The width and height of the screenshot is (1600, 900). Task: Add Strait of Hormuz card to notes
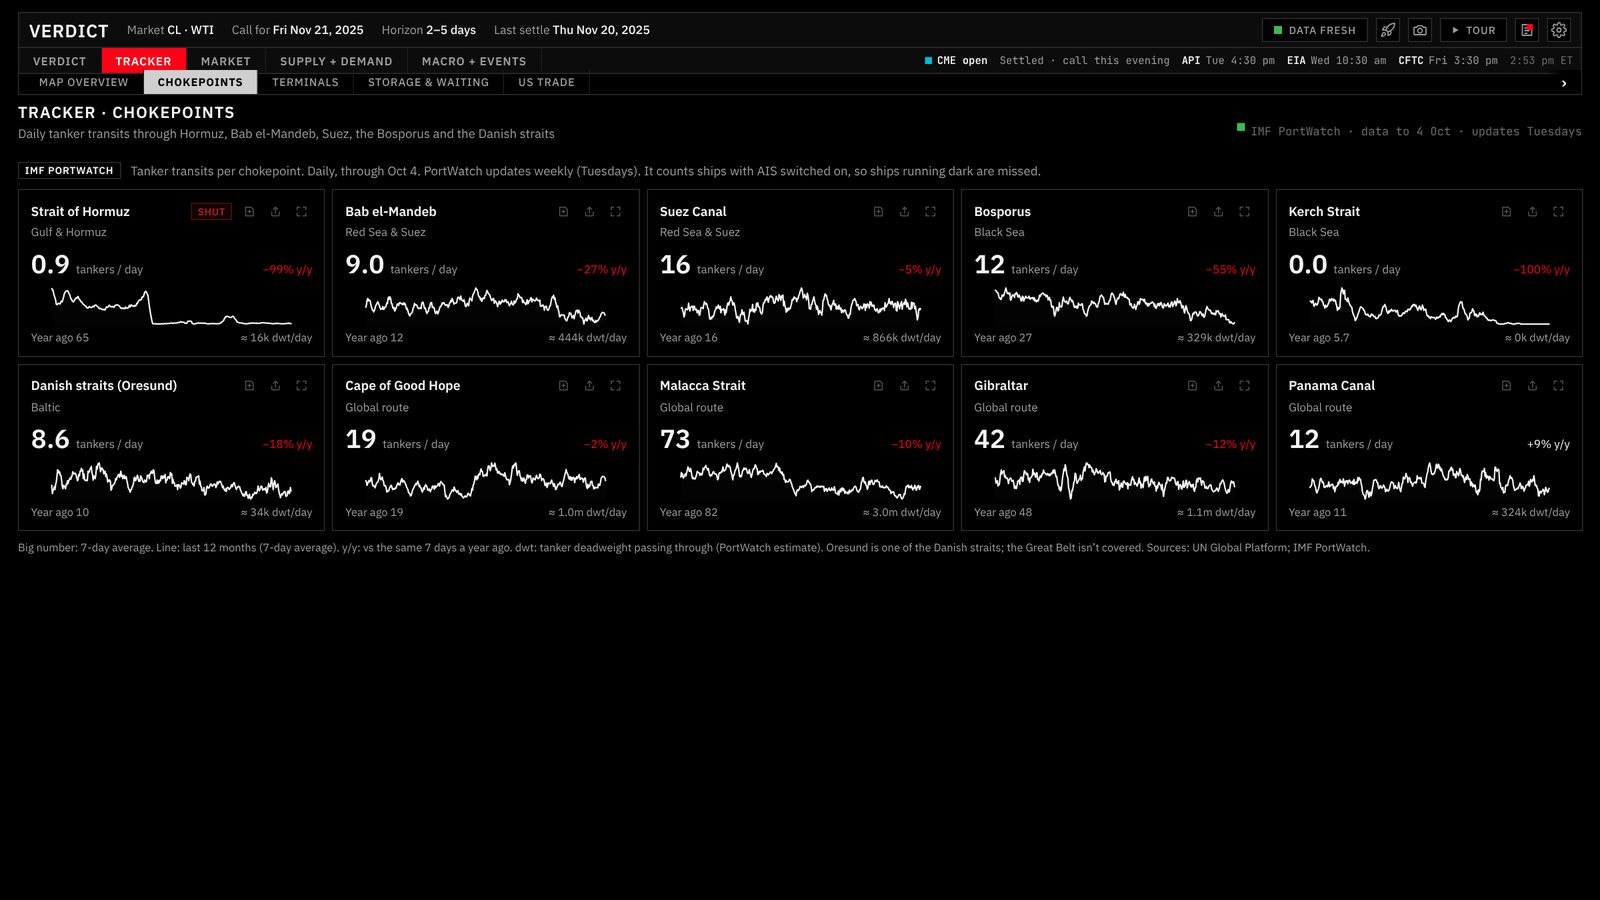tap(249, 212)
